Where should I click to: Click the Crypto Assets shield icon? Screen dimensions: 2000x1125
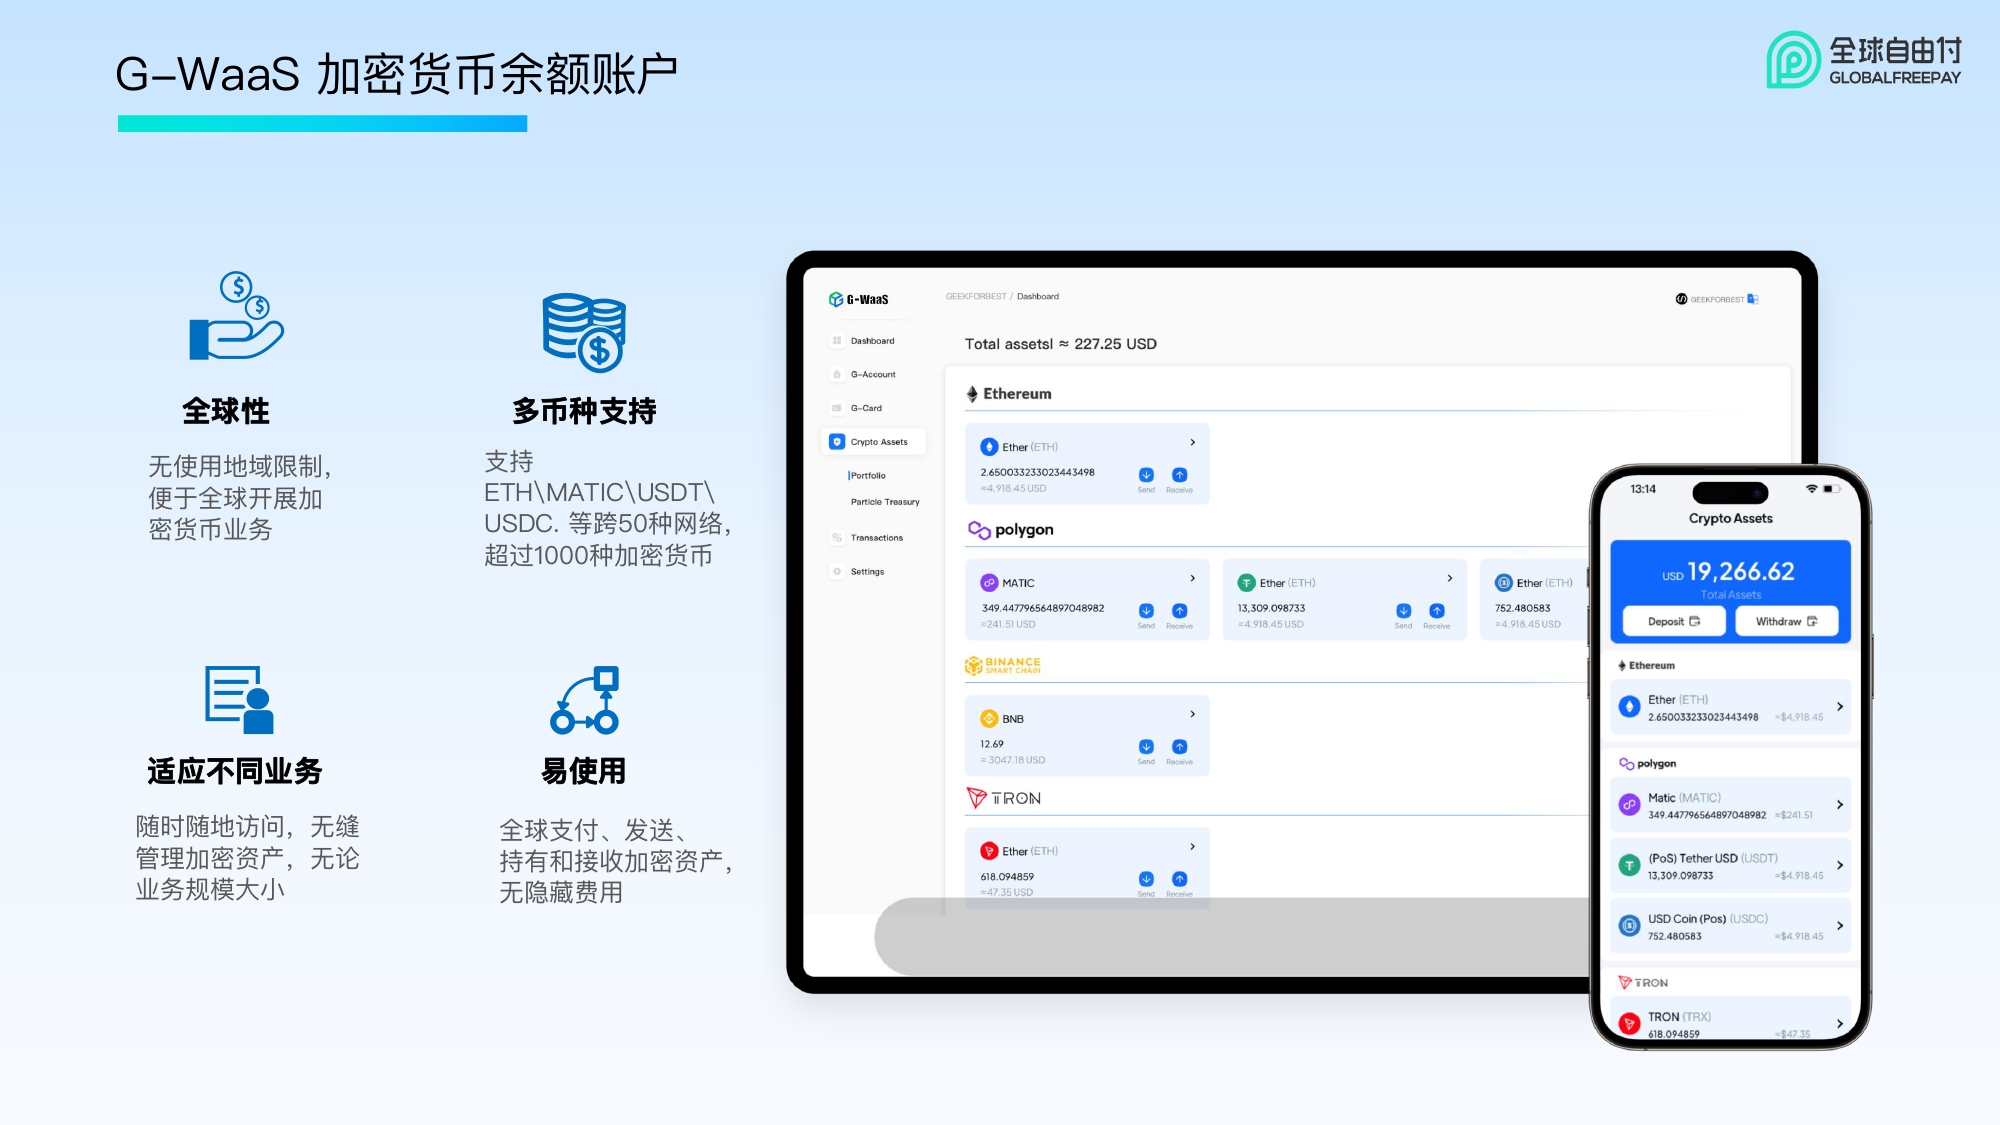tap(836, 442)
